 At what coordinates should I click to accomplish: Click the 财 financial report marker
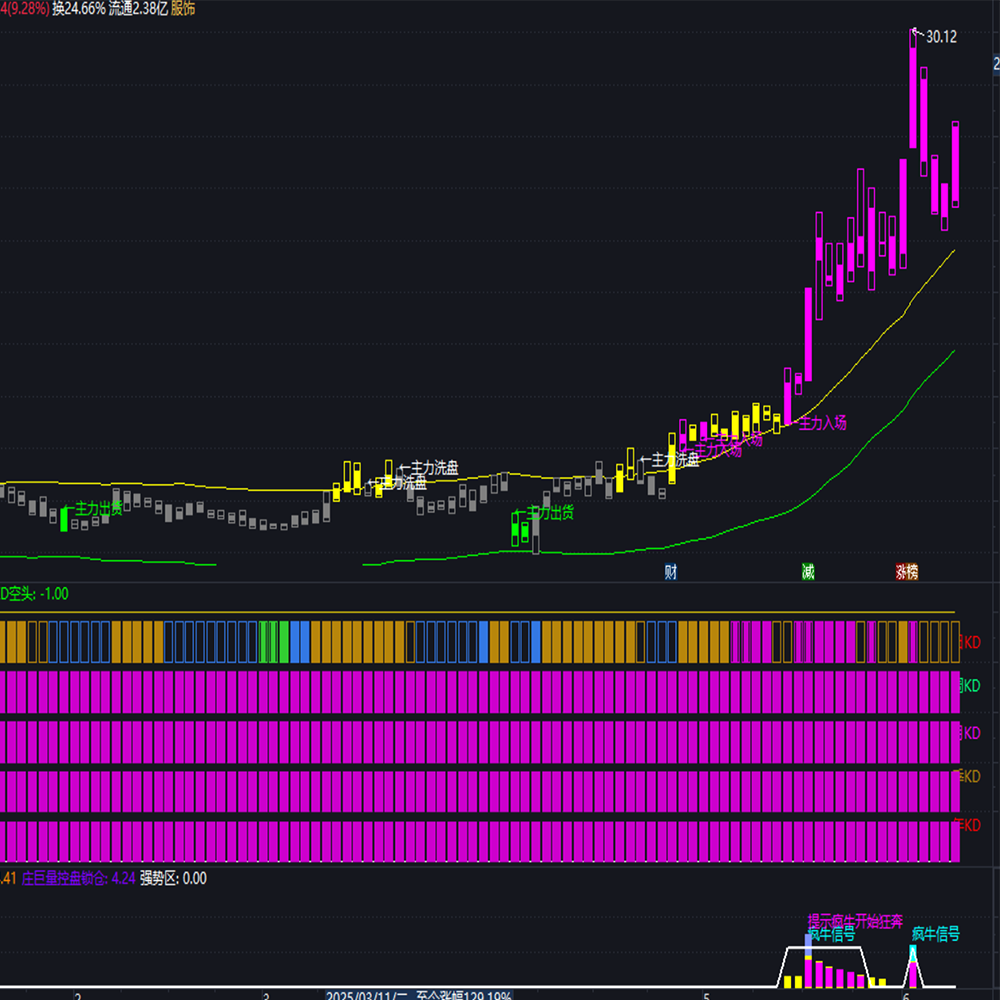pyautogui.click(x=670, y=572)
